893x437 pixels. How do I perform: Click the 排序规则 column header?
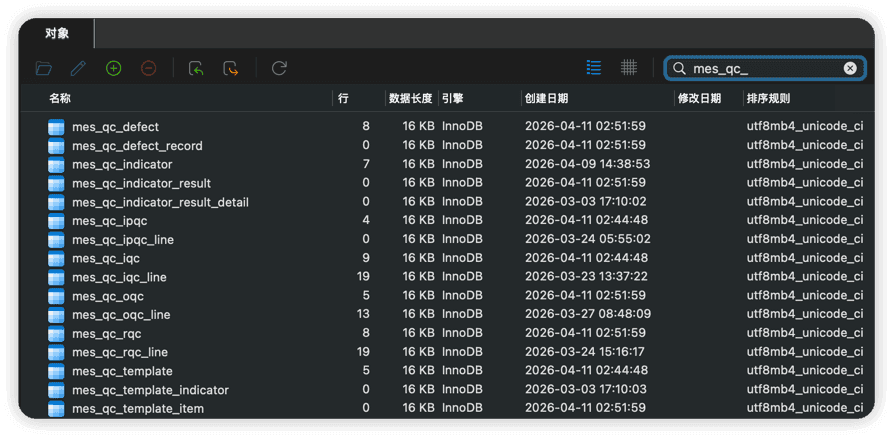[x=768, y=98]
